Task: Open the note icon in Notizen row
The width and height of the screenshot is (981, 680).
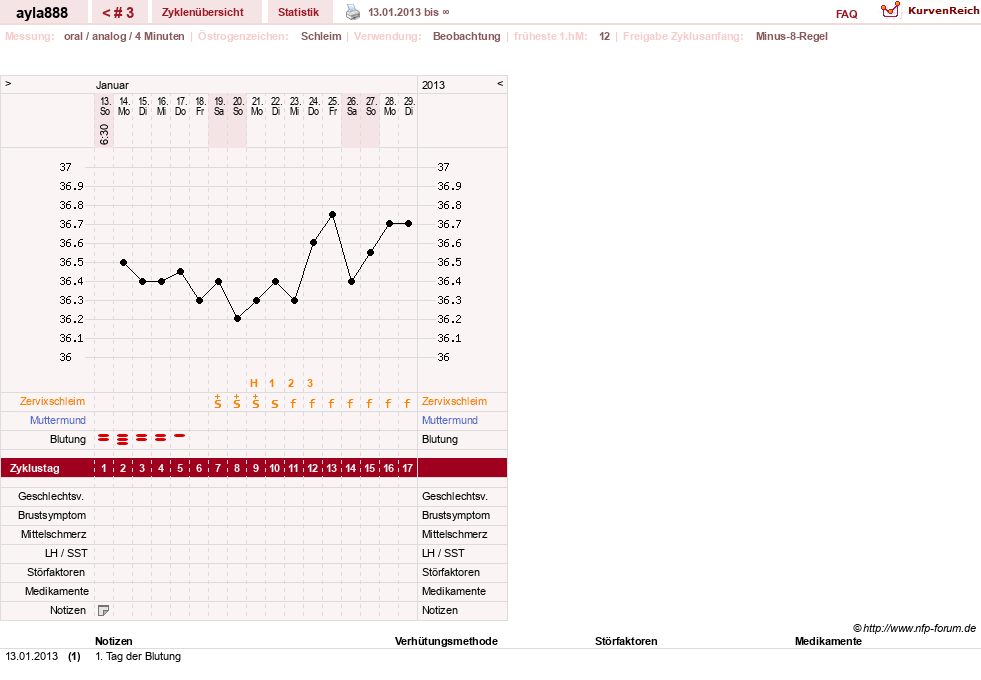Action: click(104, 611)
